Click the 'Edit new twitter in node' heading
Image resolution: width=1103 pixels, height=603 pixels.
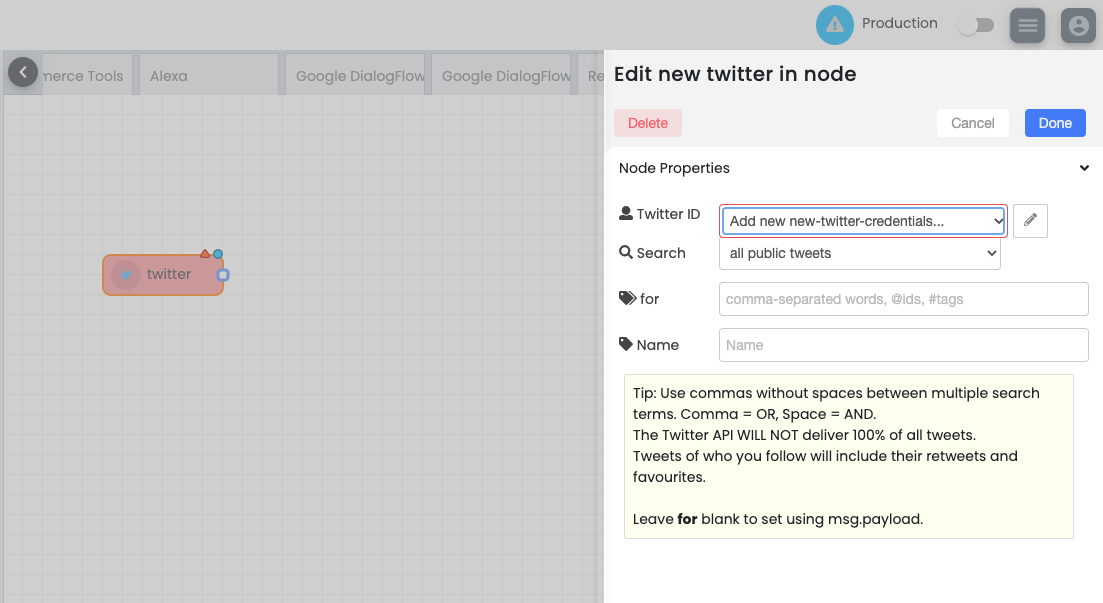[x=735, y=74]
